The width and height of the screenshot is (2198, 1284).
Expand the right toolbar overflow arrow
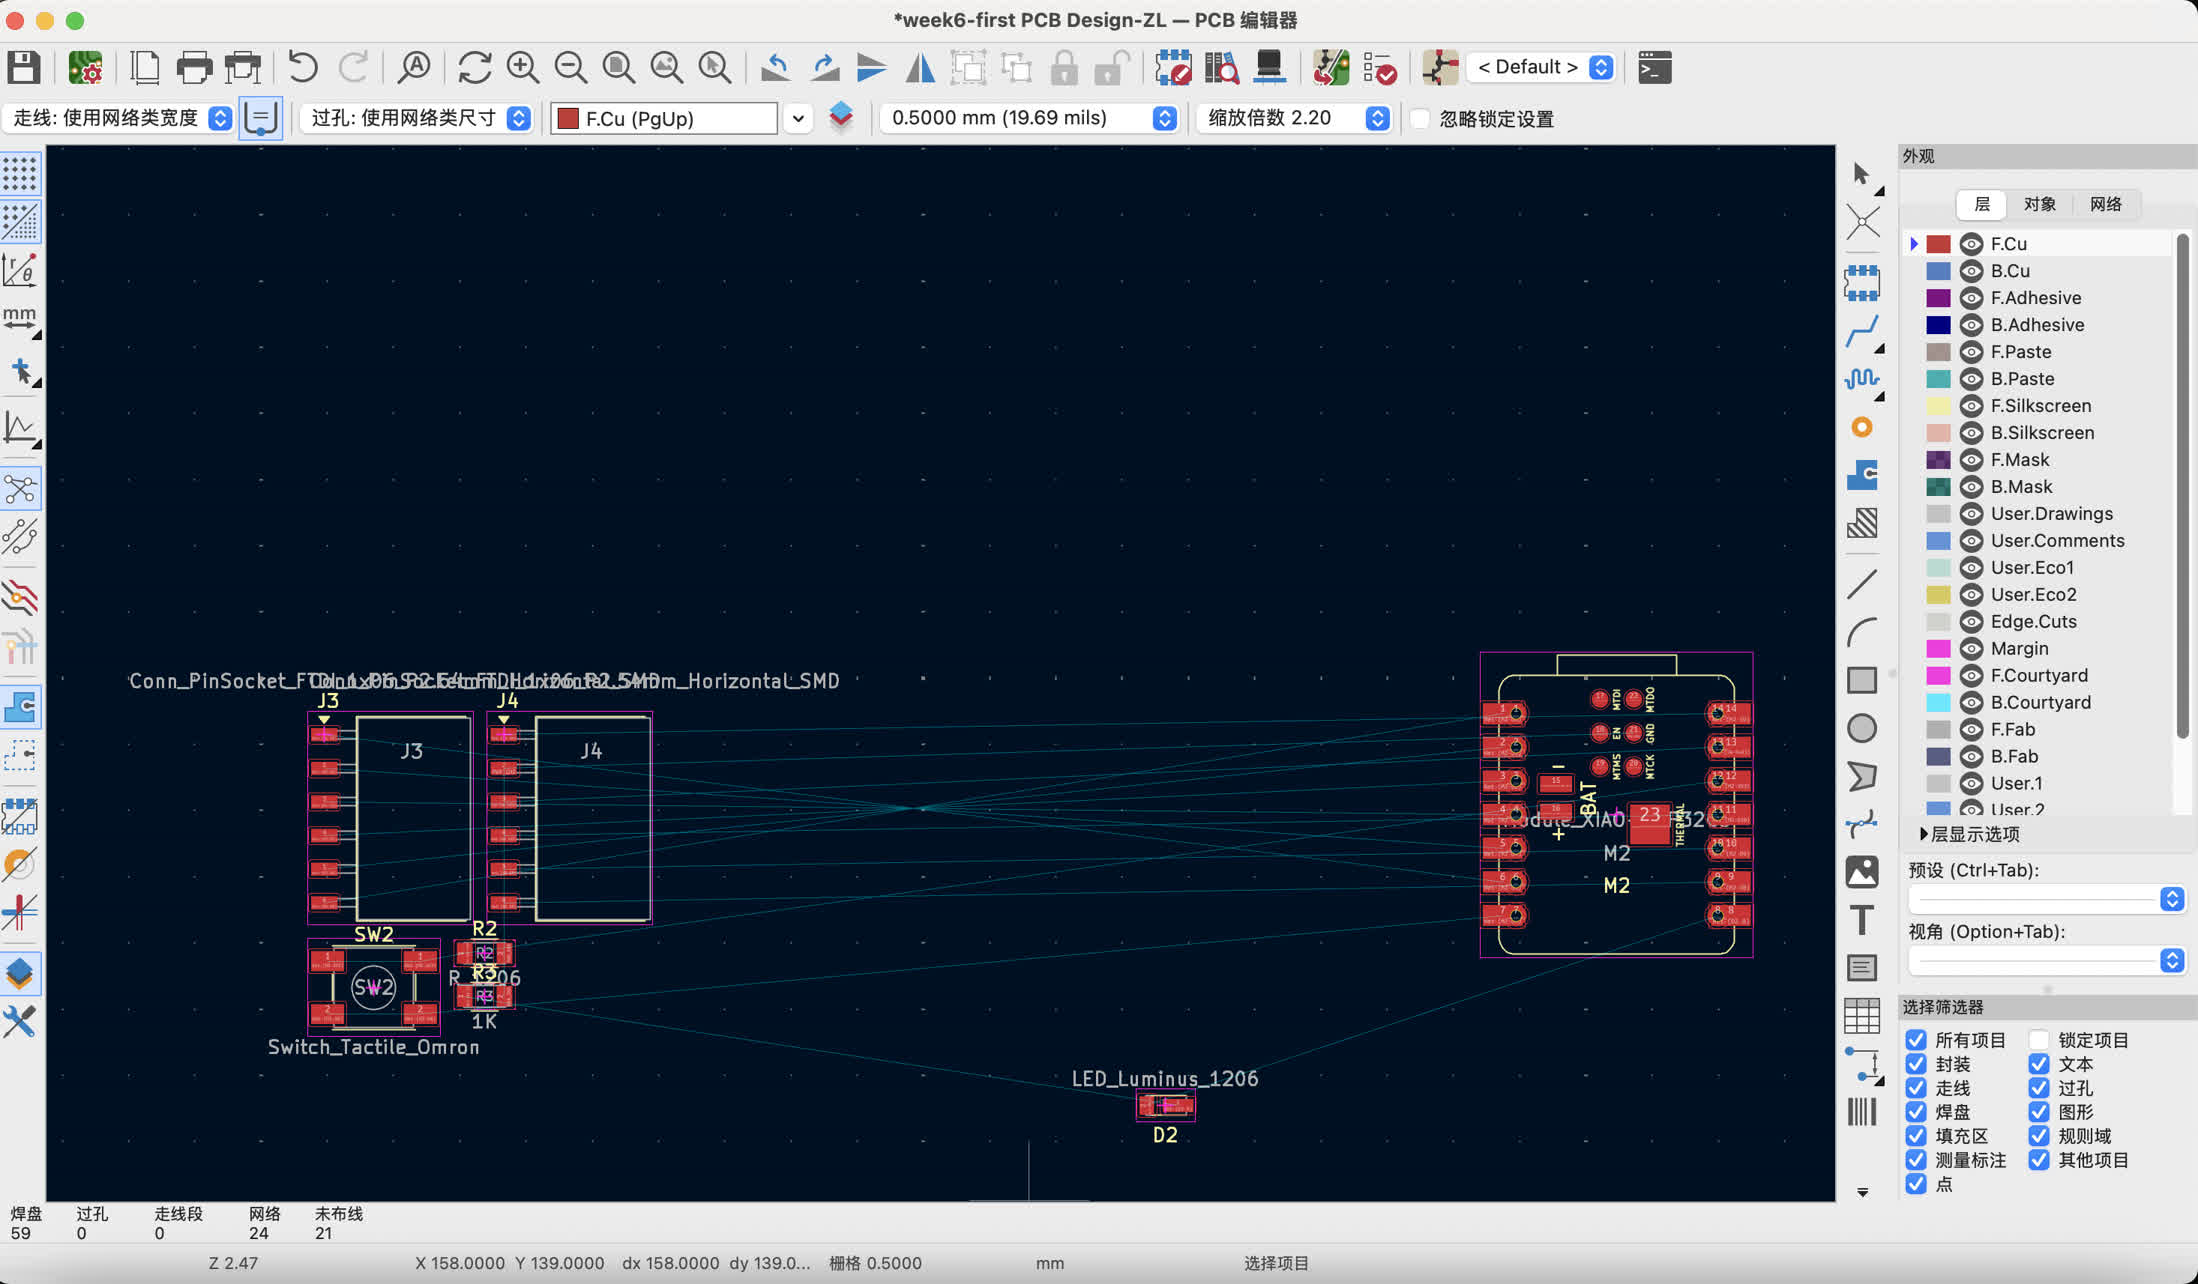coord(1862,1192)
